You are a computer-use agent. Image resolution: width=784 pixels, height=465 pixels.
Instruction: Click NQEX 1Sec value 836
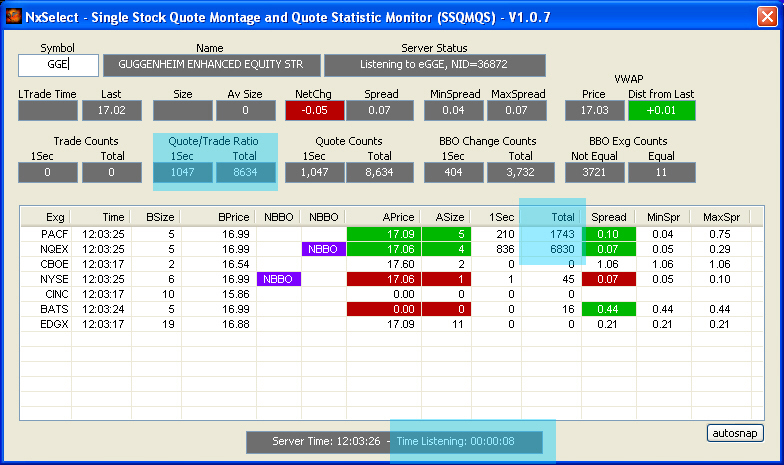505,249
